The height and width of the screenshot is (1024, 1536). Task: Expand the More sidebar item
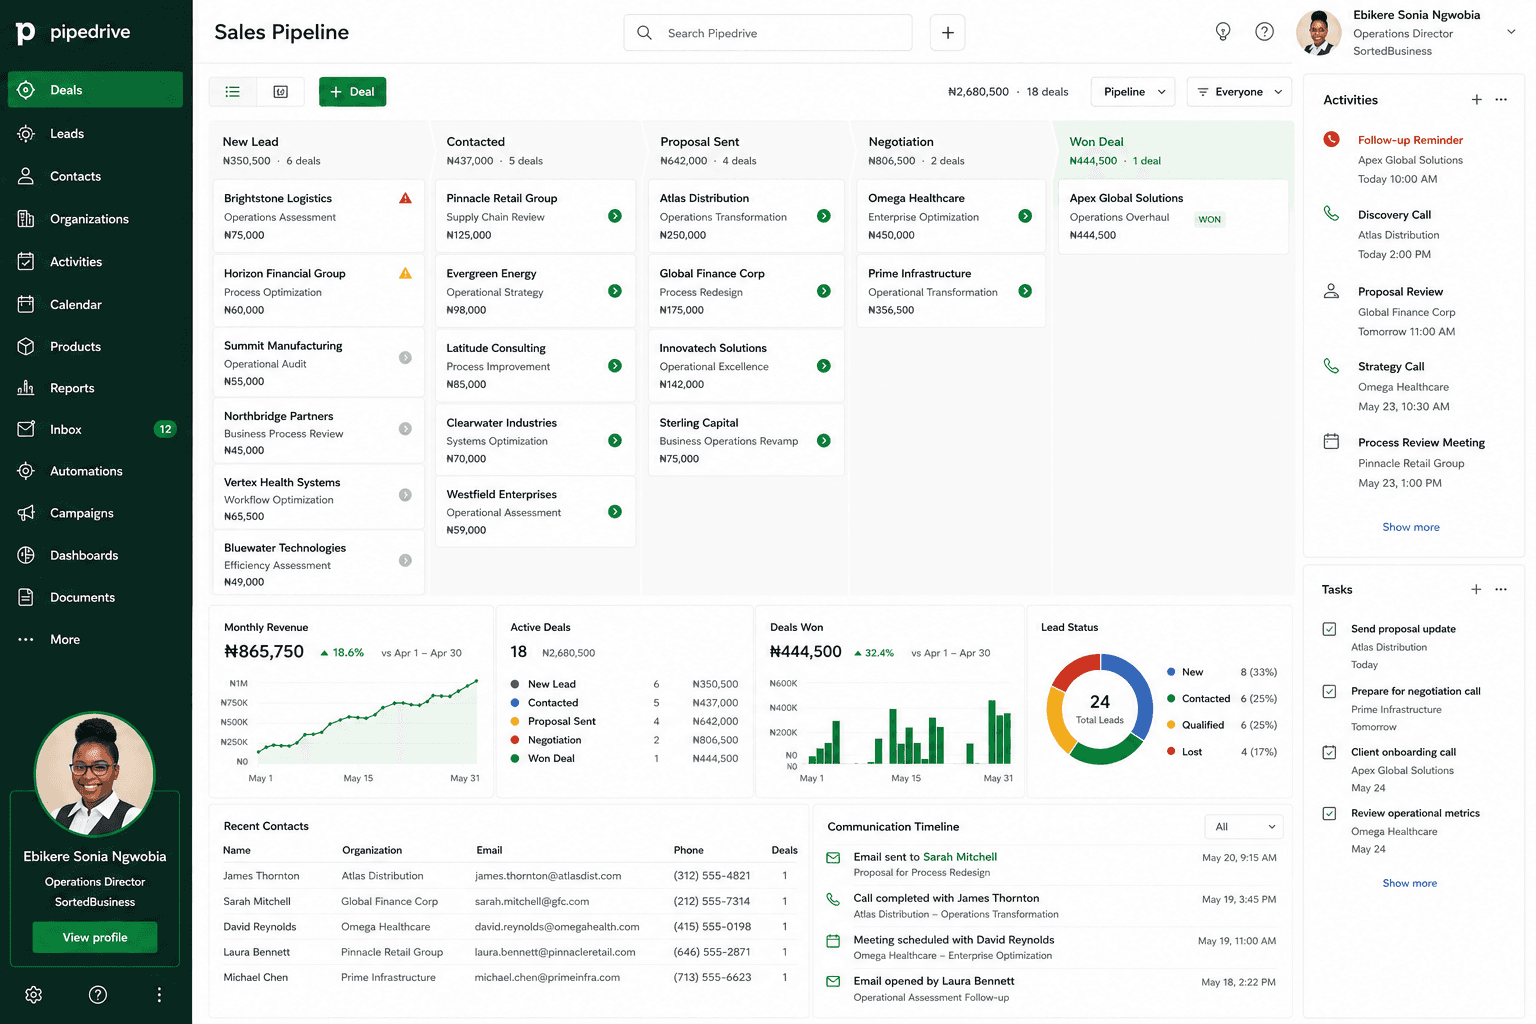point(95,640)
